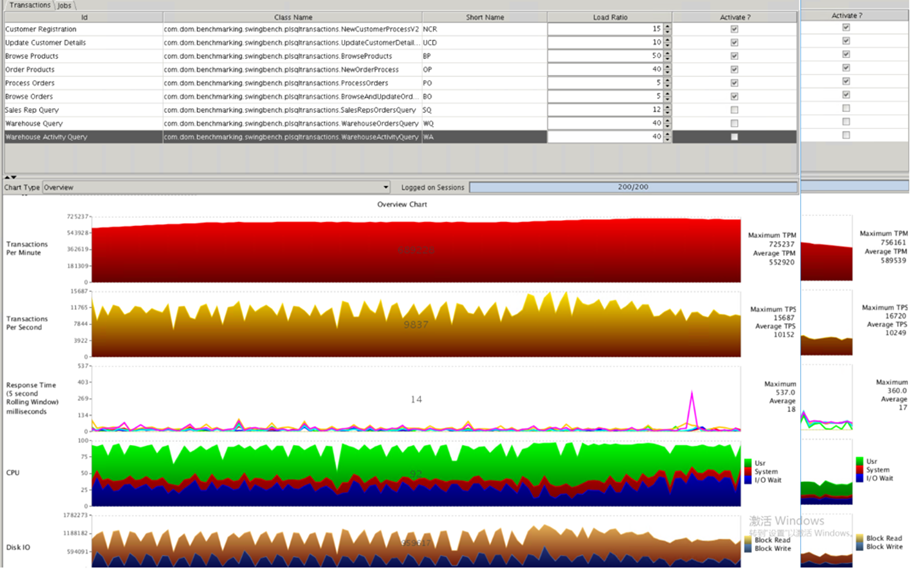This screenshot has height=574, width=911.
Task: Click collapse arrows above Chart Type label
Action: 10,177
